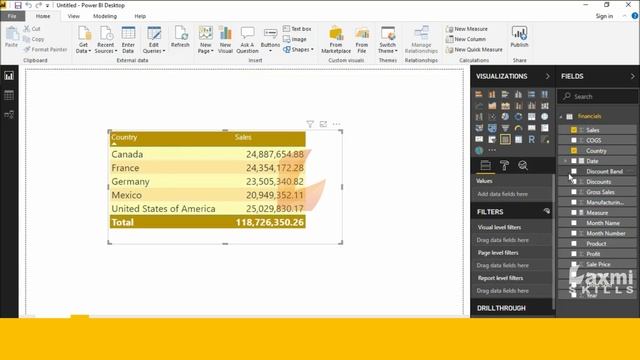Image resolution: width=640 pixels, height=360 pixels.
Task: Click the New Quick Measure button
Action: point(474,49)
